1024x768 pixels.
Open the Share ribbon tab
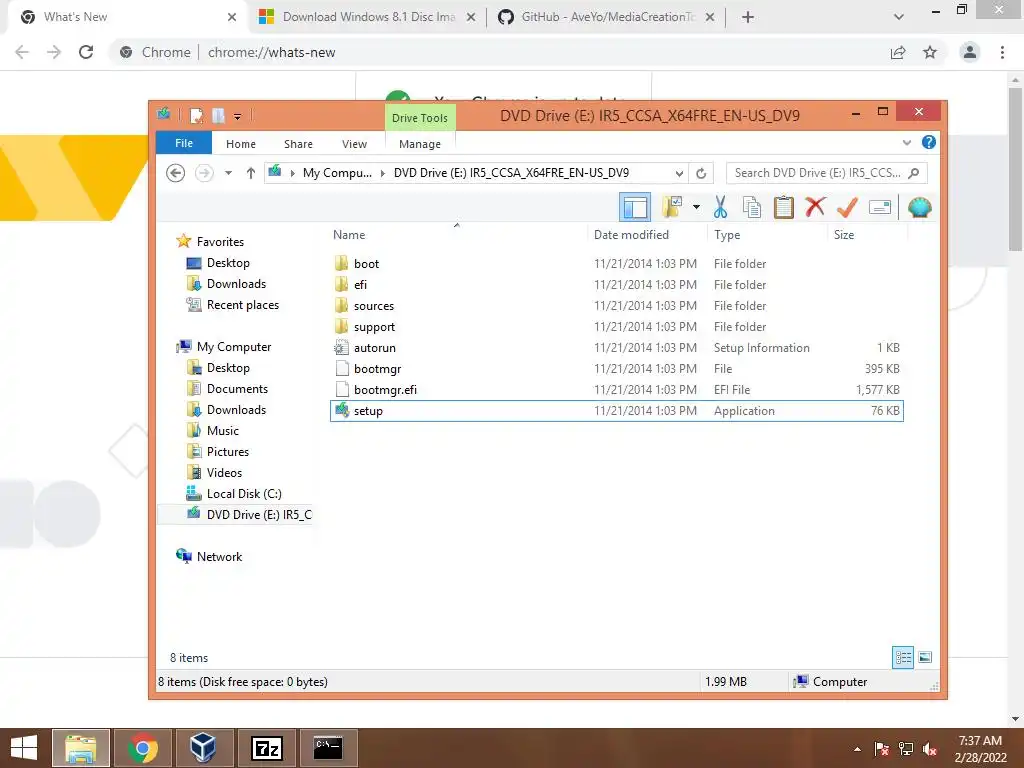point(298,144)
